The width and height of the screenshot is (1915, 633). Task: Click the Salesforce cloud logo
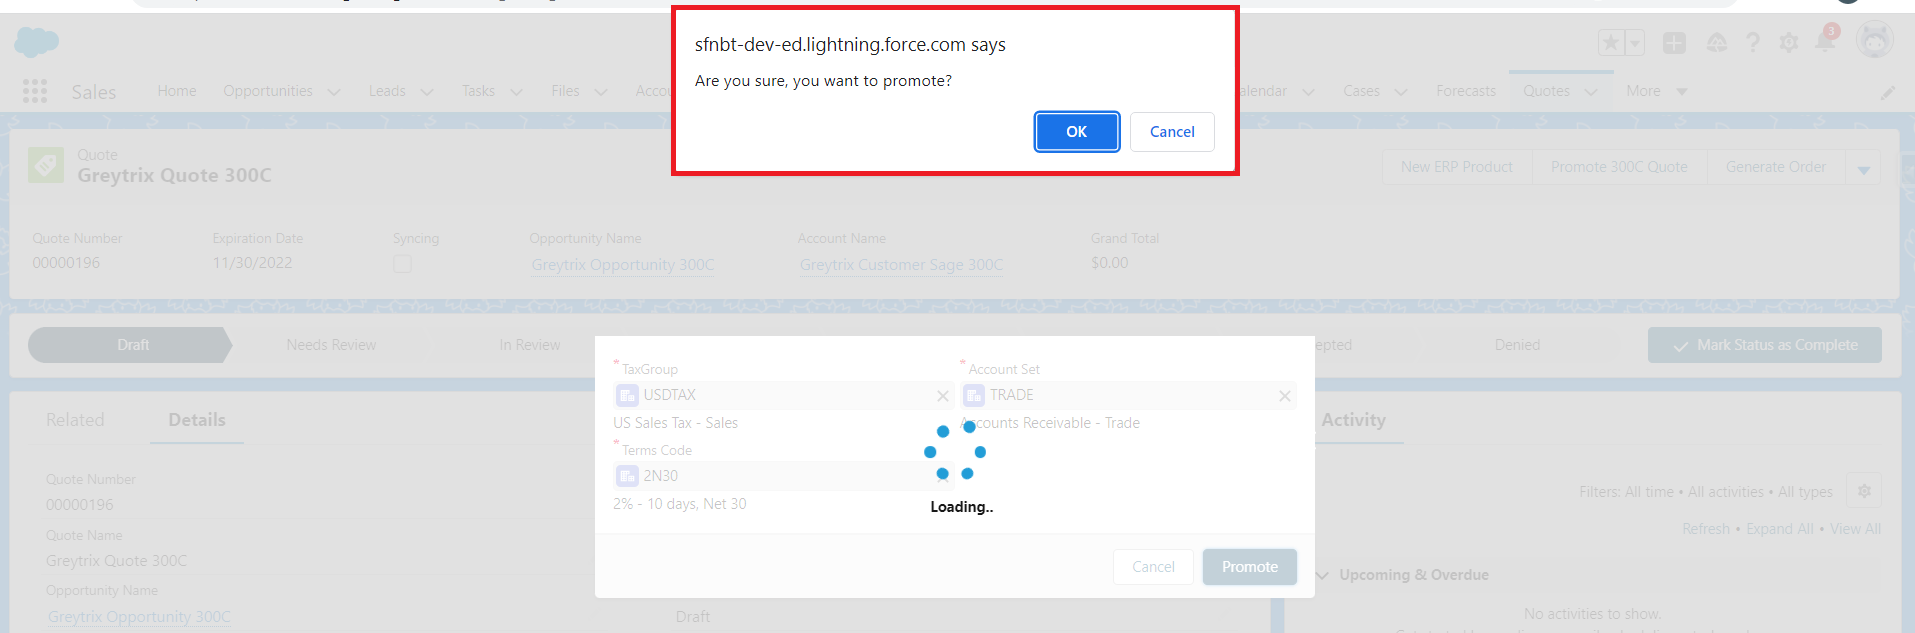37,42
